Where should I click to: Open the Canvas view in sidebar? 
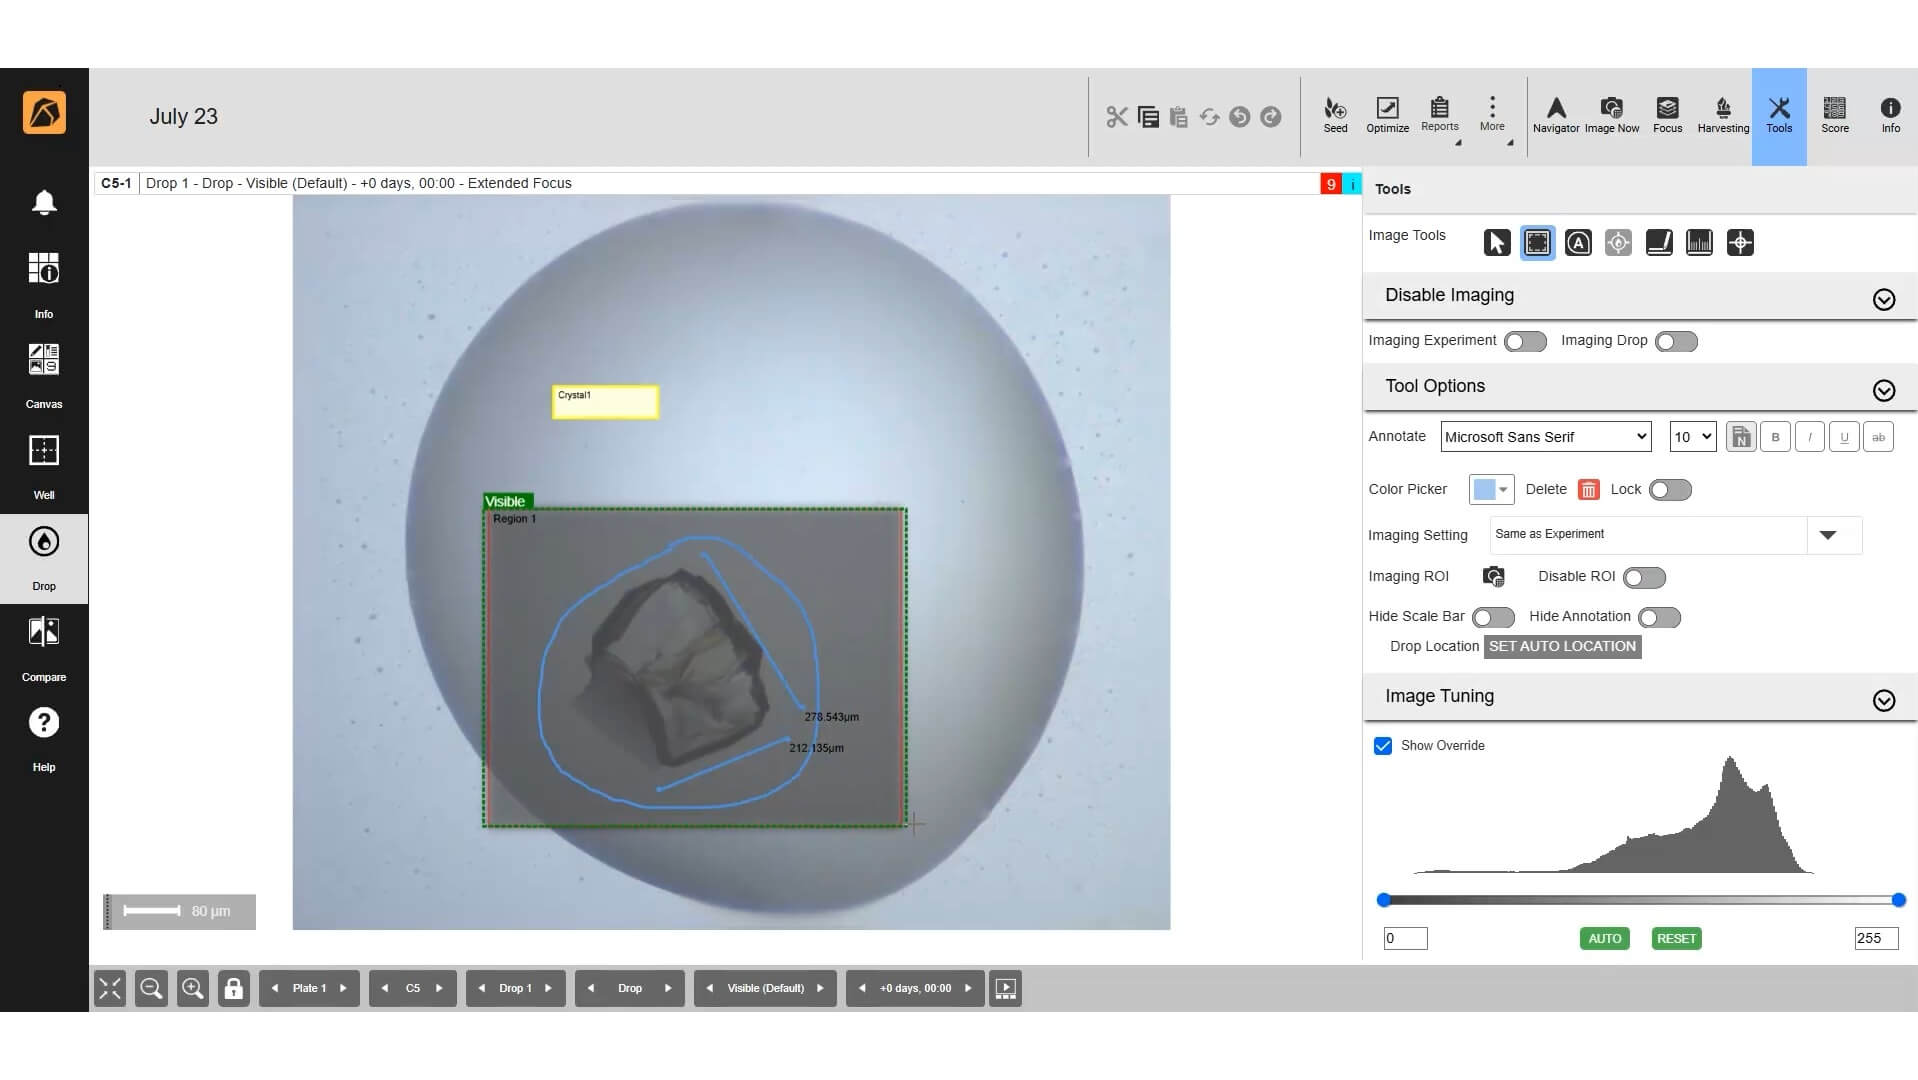point(44,376)
